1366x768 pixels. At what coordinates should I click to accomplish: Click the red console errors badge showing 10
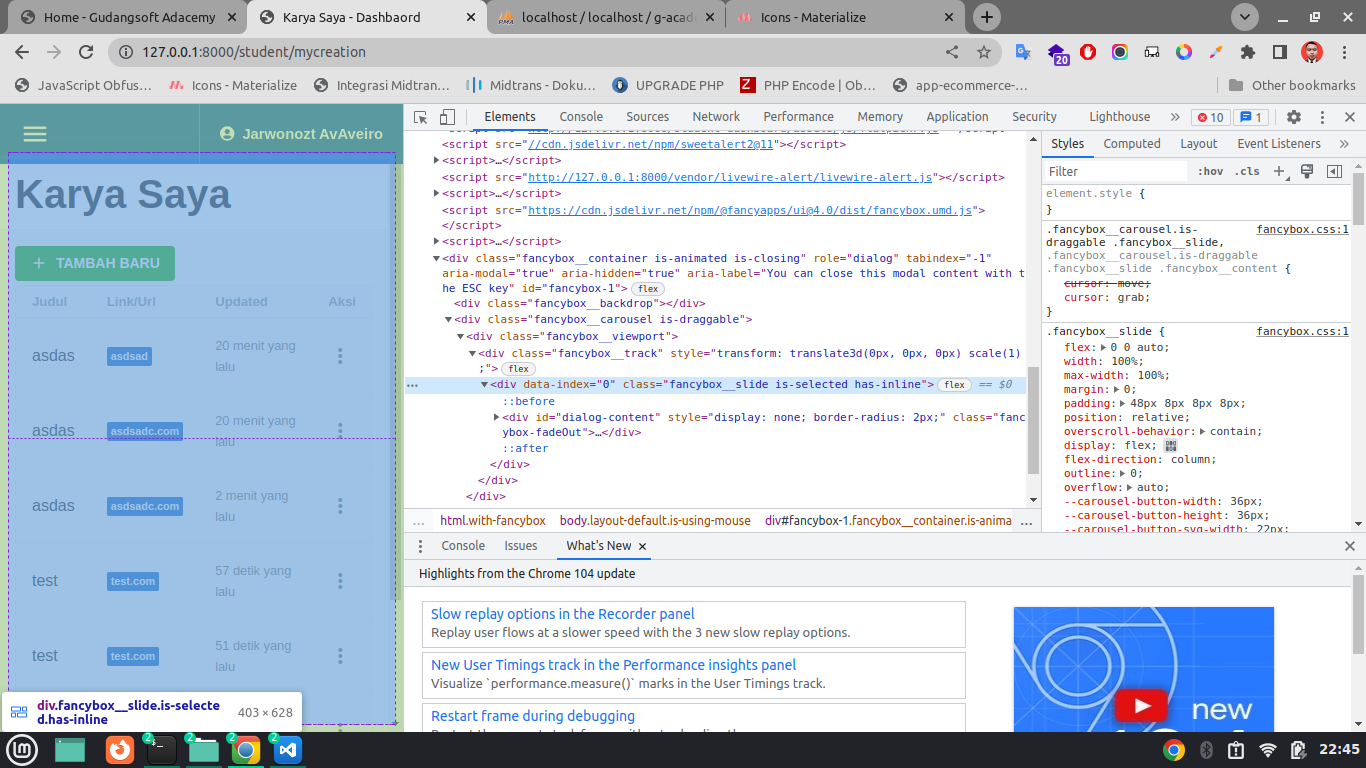(1210, 117)
